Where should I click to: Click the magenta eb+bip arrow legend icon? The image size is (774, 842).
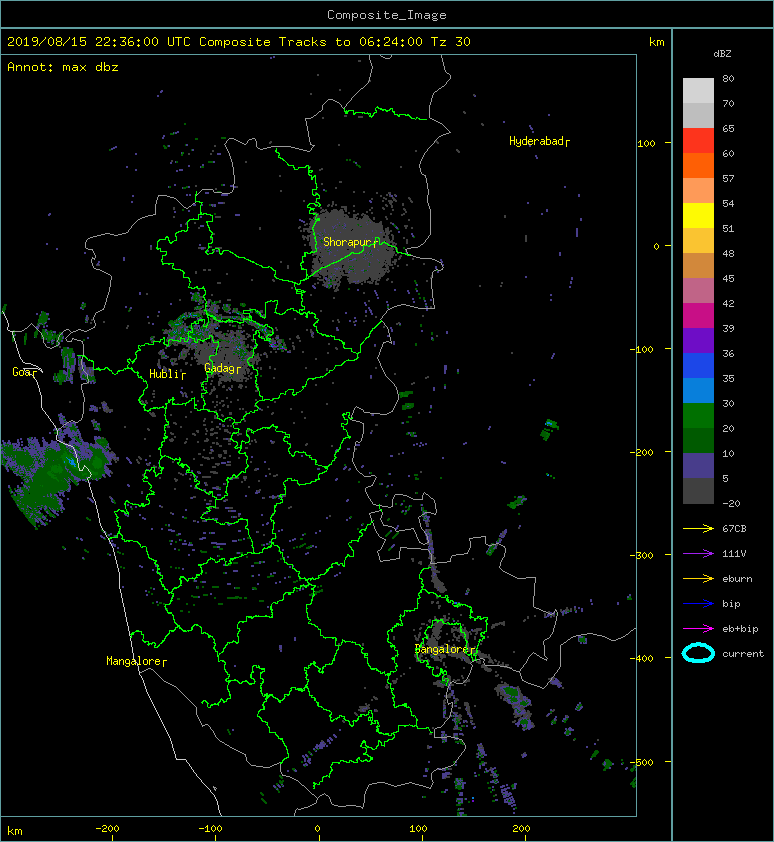coord(698,628)
